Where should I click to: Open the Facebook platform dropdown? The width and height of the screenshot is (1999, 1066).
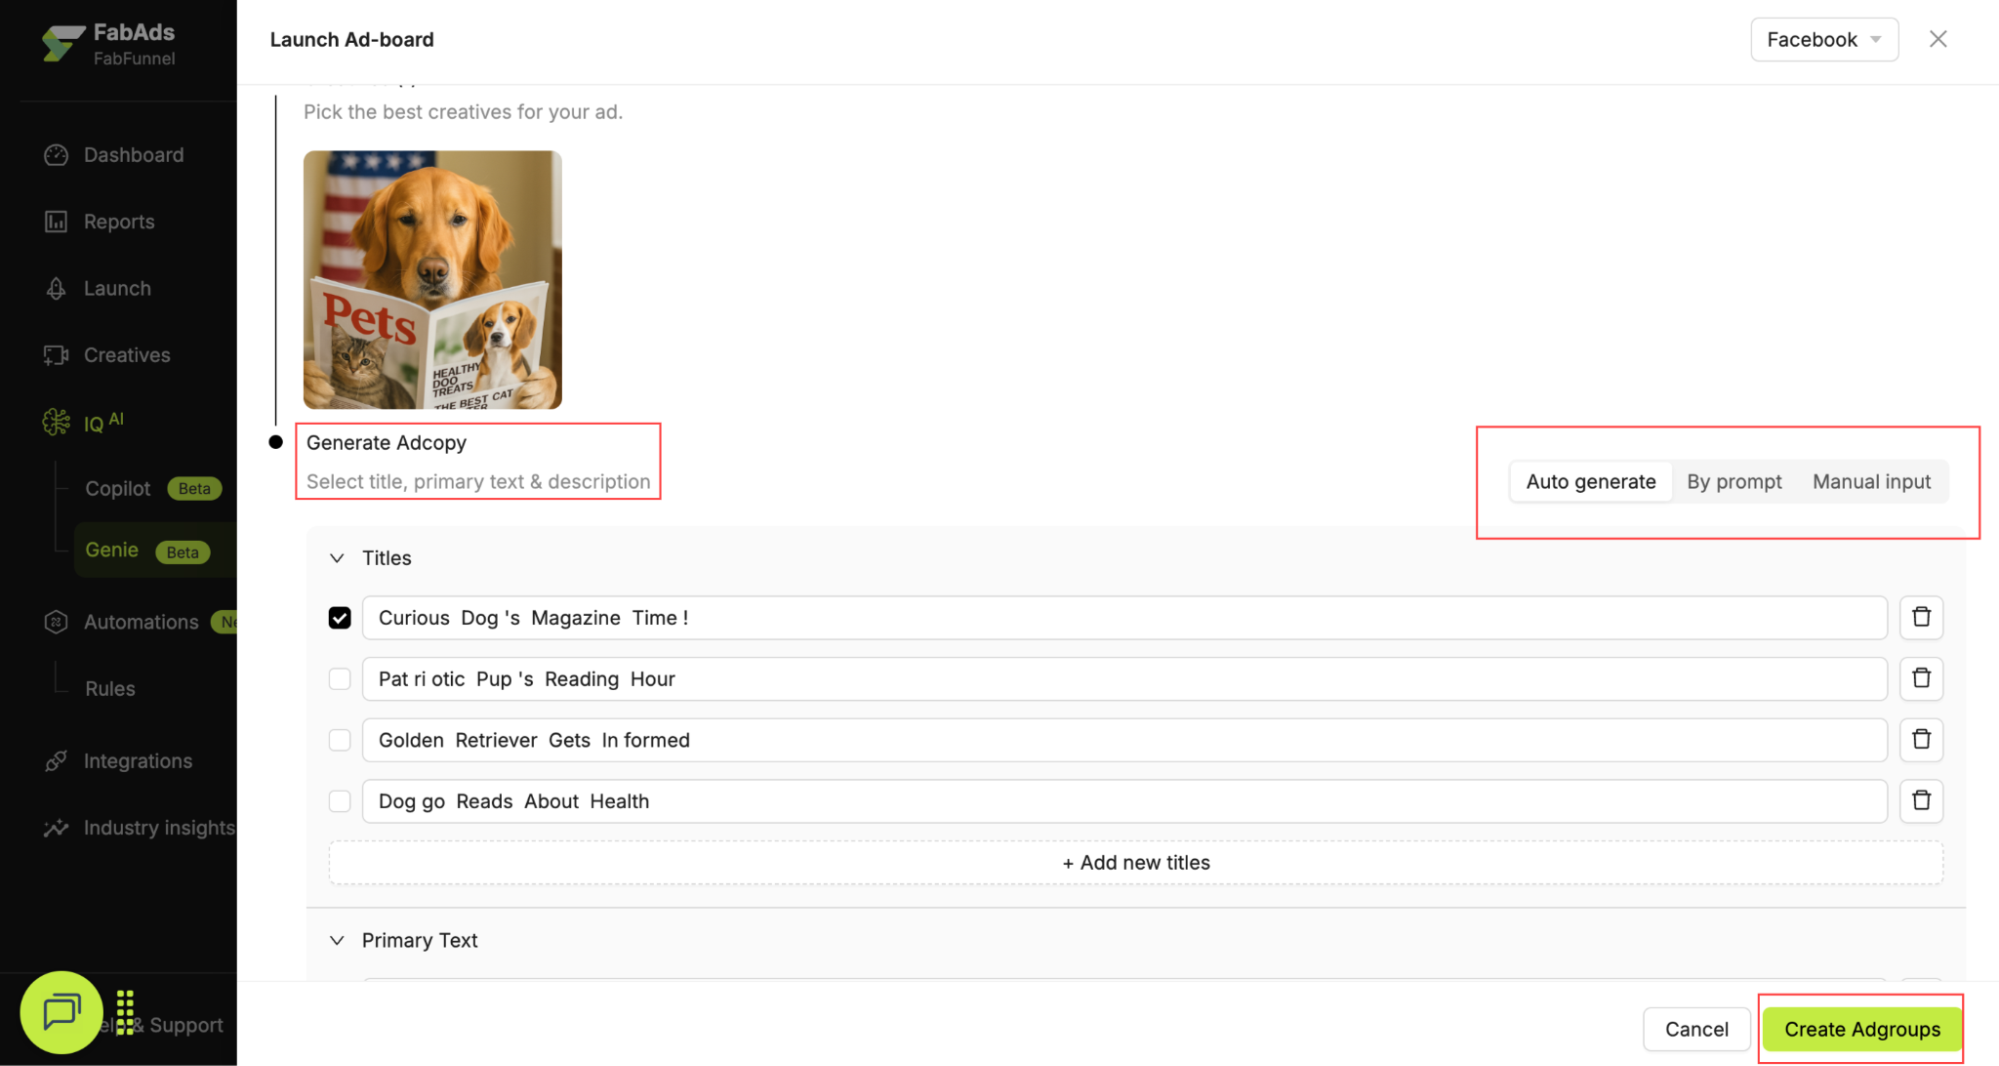pyautogui.click(x=1823, y=40)
